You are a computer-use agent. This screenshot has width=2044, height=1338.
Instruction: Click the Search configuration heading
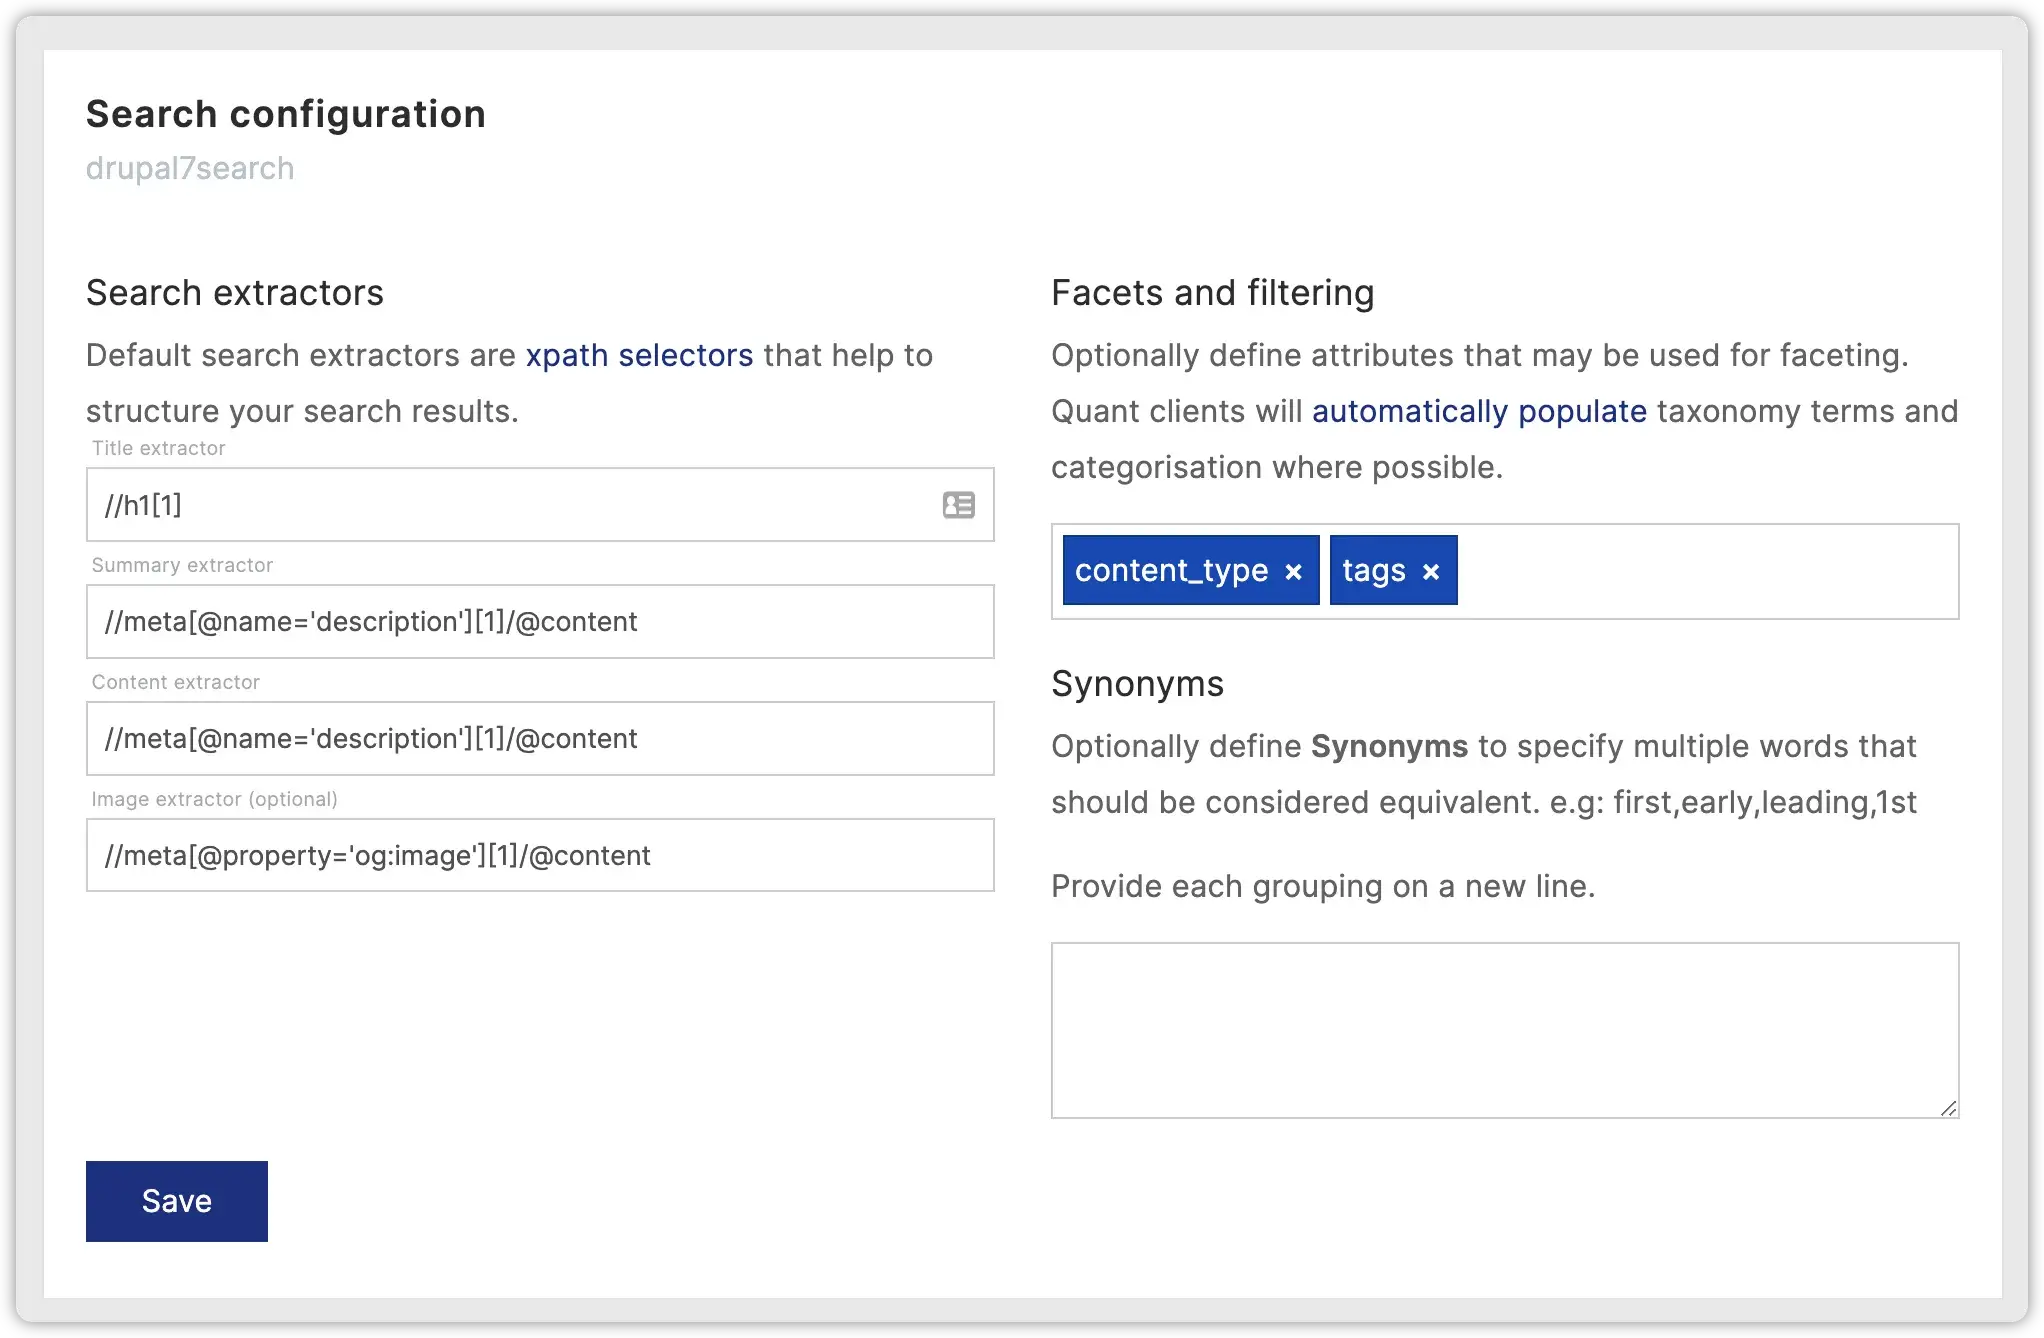(x=285, y=113)
